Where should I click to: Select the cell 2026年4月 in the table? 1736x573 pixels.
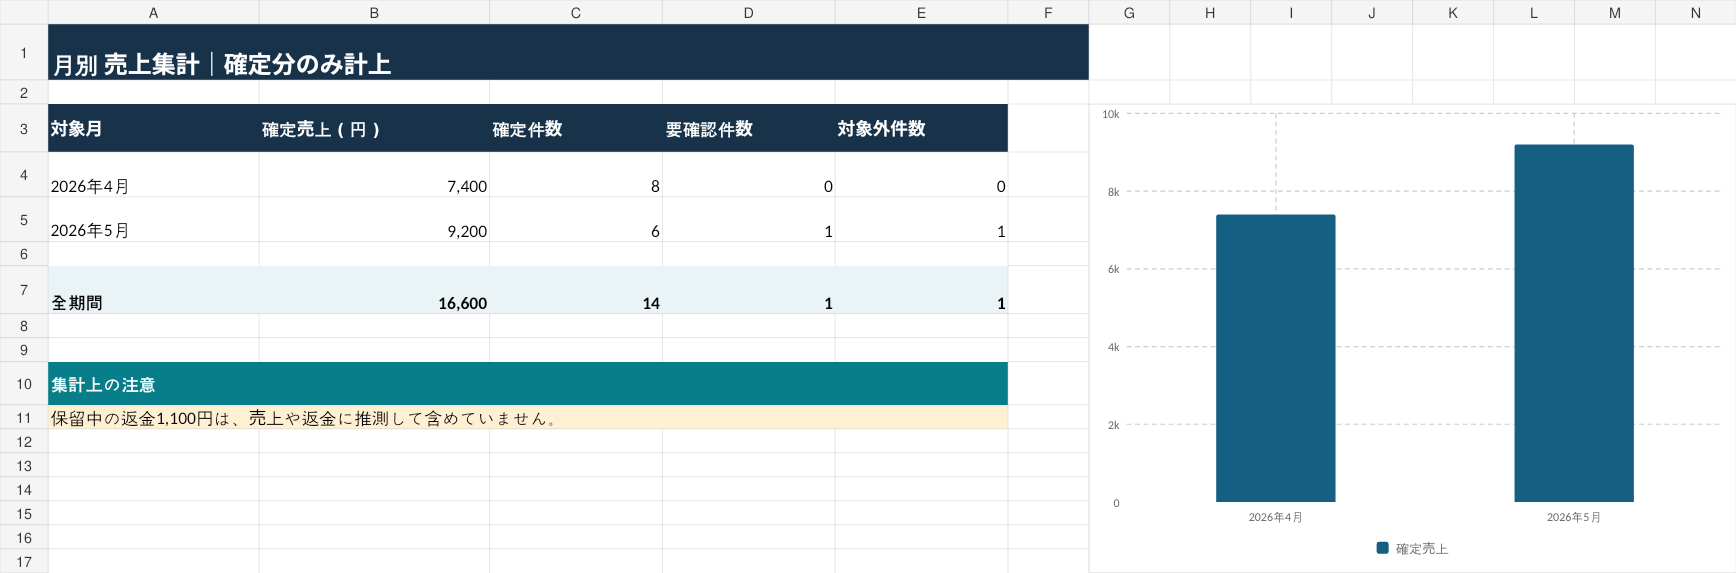[x=153, y=175]
